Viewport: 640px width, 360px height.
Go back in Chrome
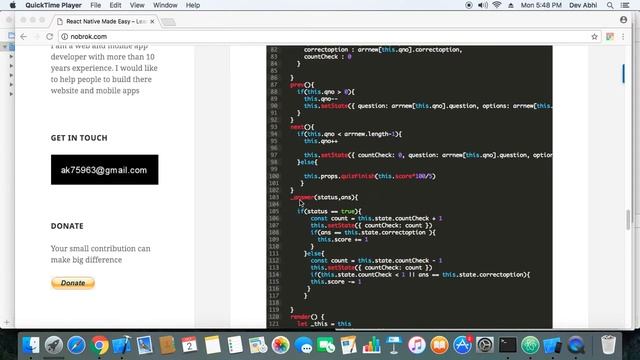pos(24,36)
